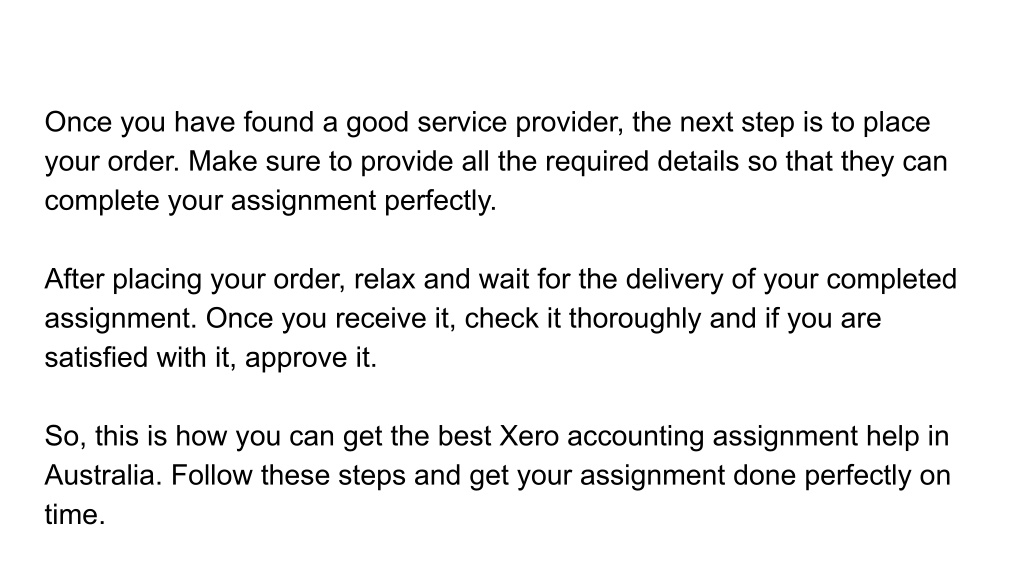Click the phrase 'required details'

click(642, 162)
